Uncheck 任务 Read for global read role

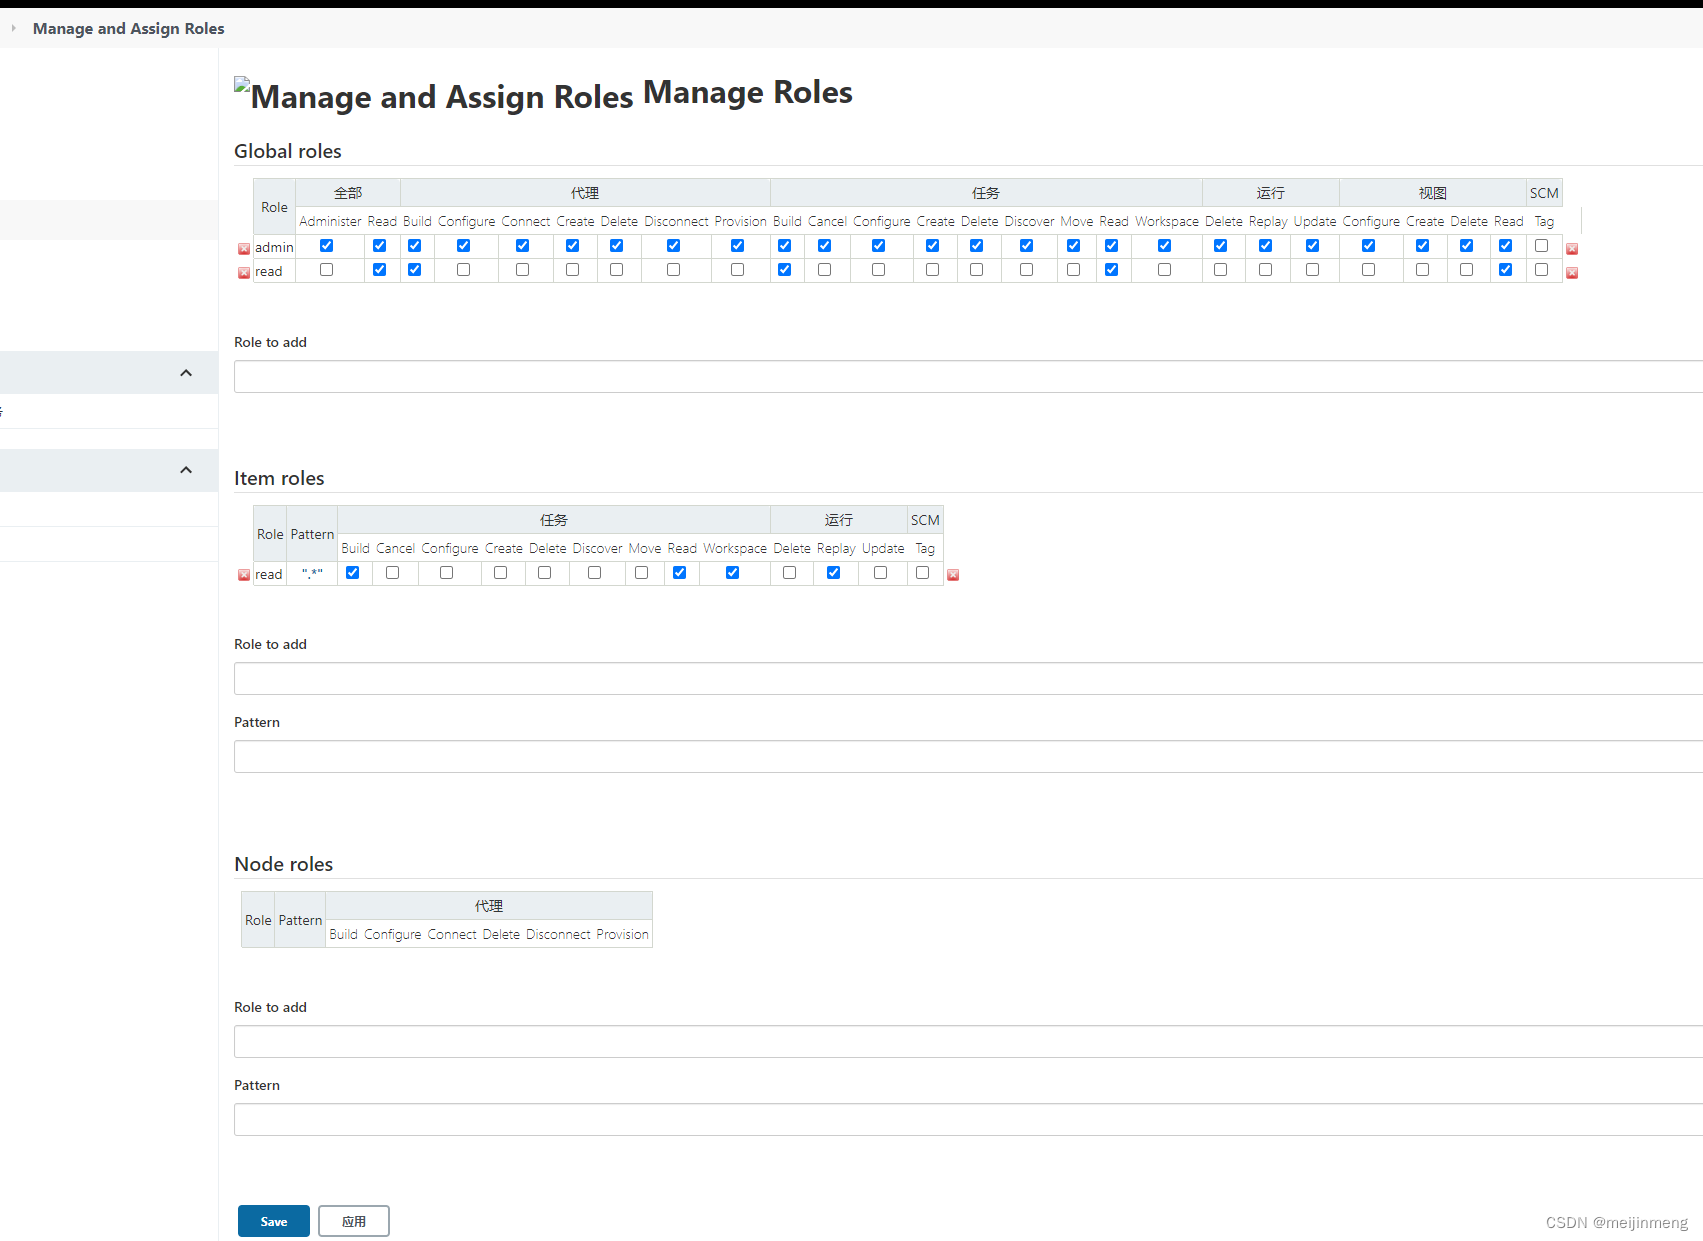click(1111, 269)
